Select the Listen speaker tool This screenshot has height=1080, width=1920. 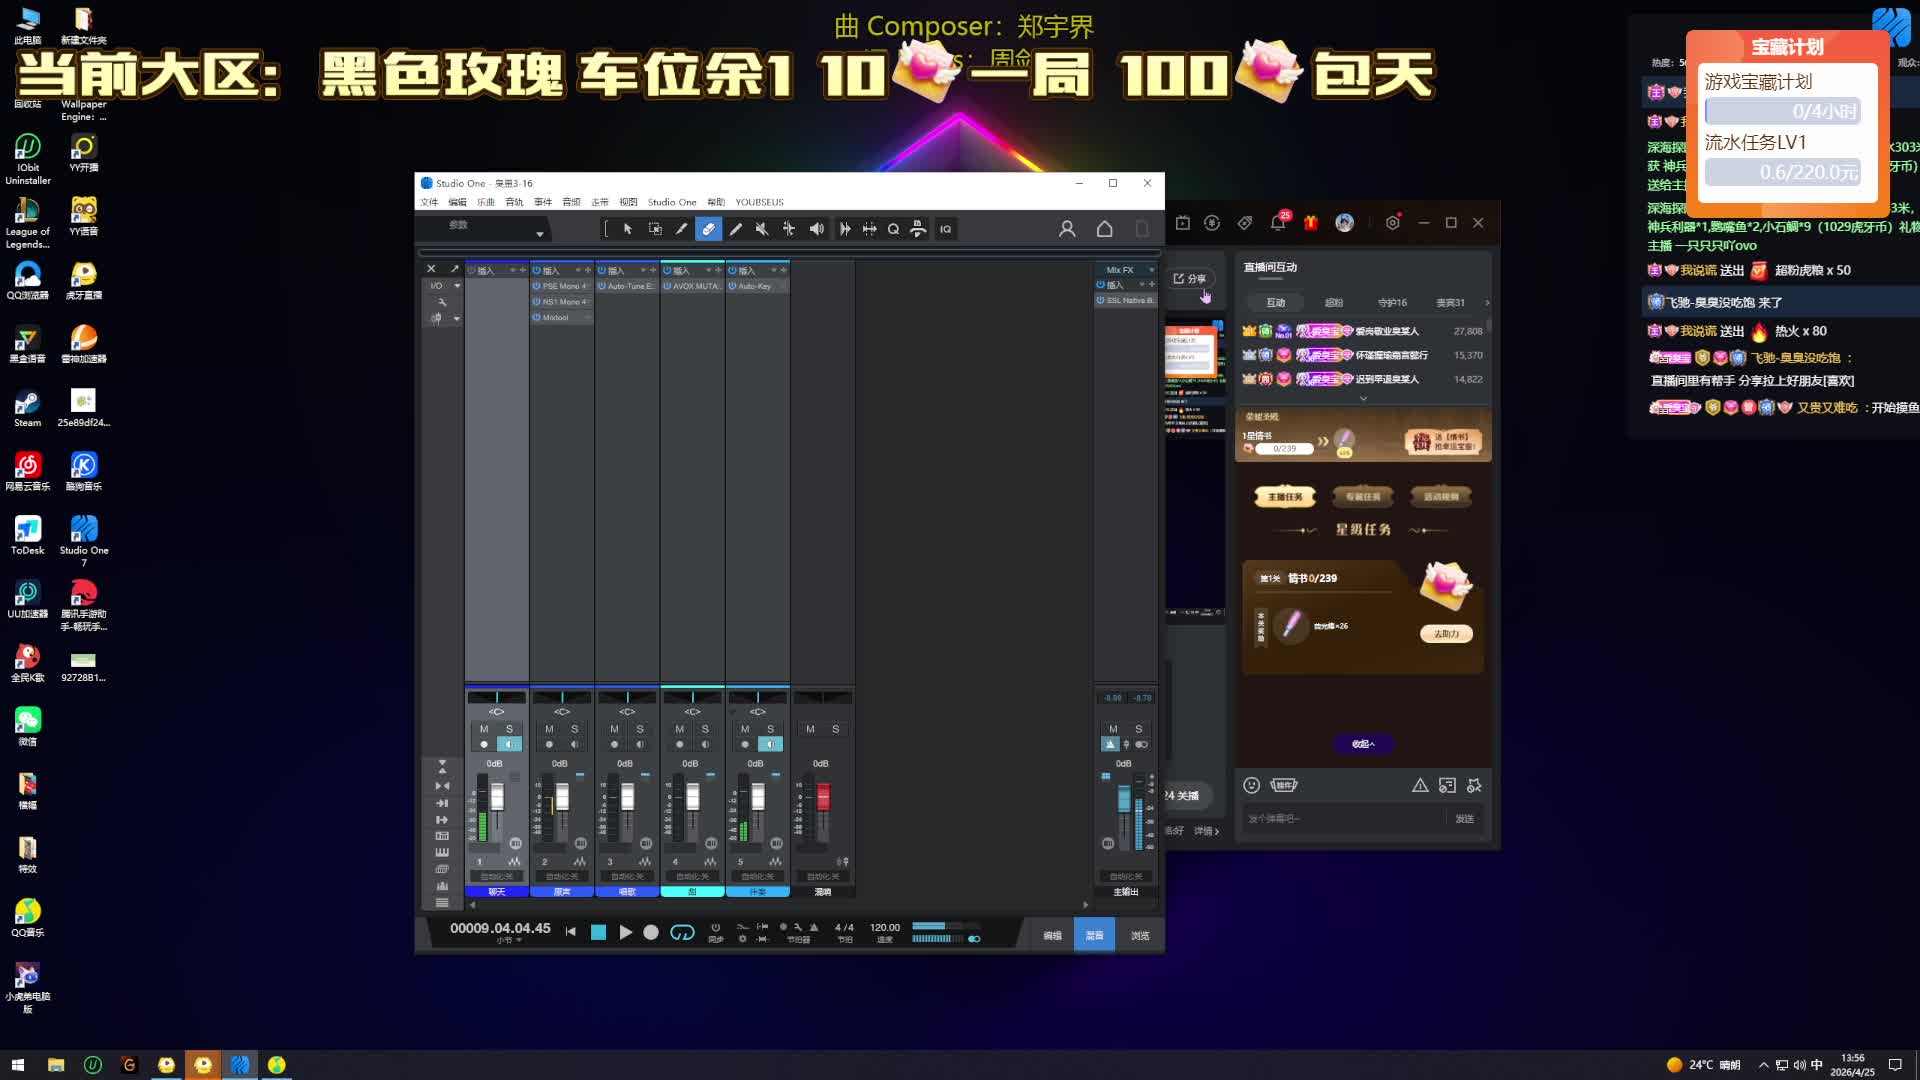pos(816,229)
